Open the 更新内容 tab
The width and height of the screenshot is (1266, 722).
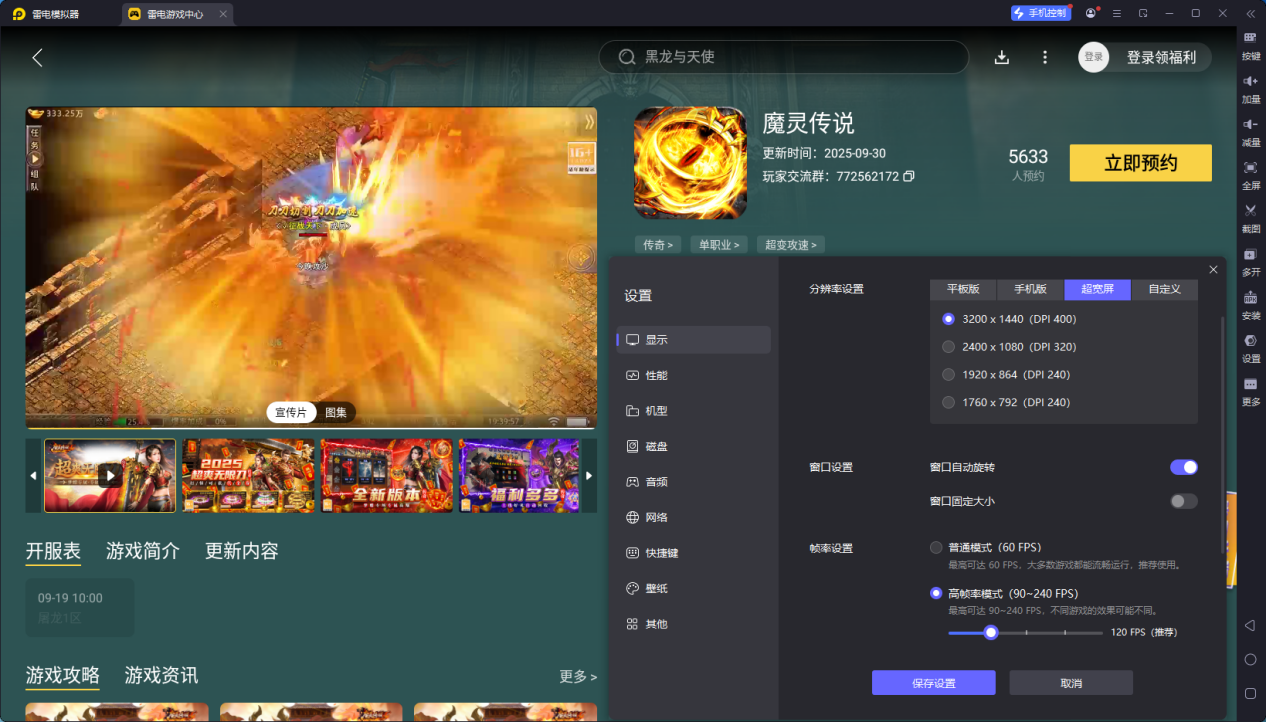coord(242,550)
